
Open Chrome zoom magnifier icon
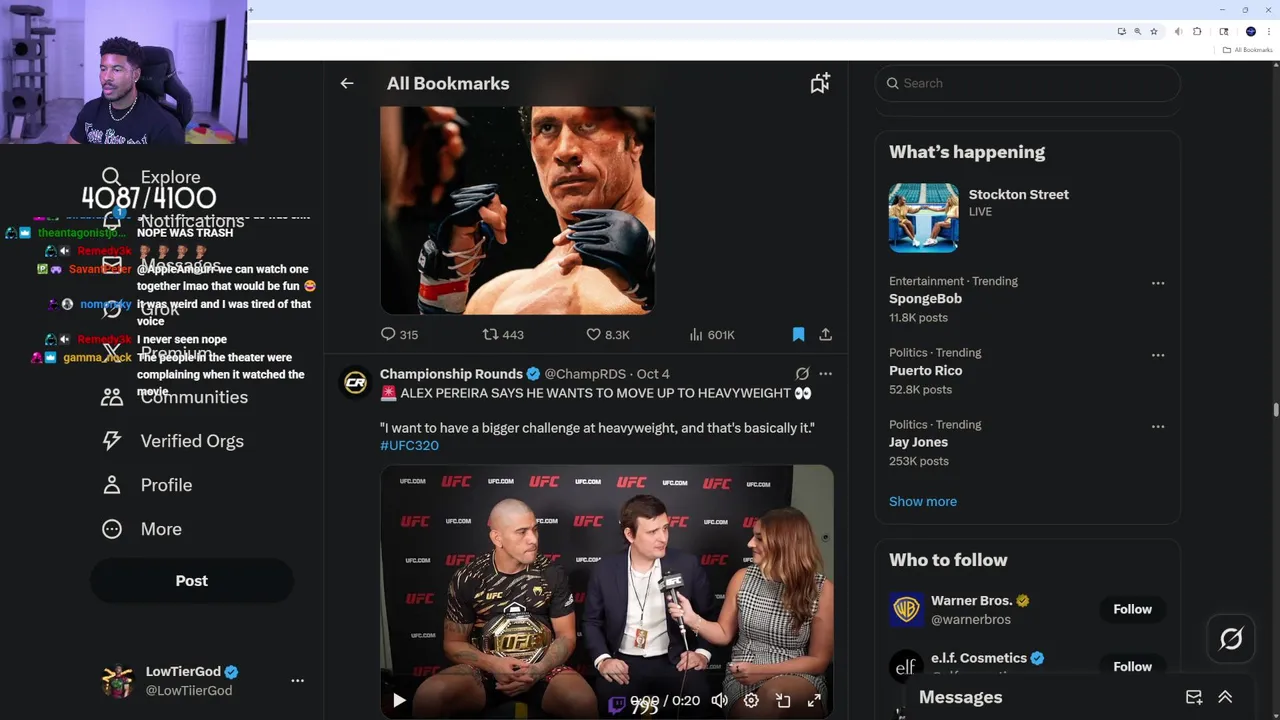(1137, 32)
